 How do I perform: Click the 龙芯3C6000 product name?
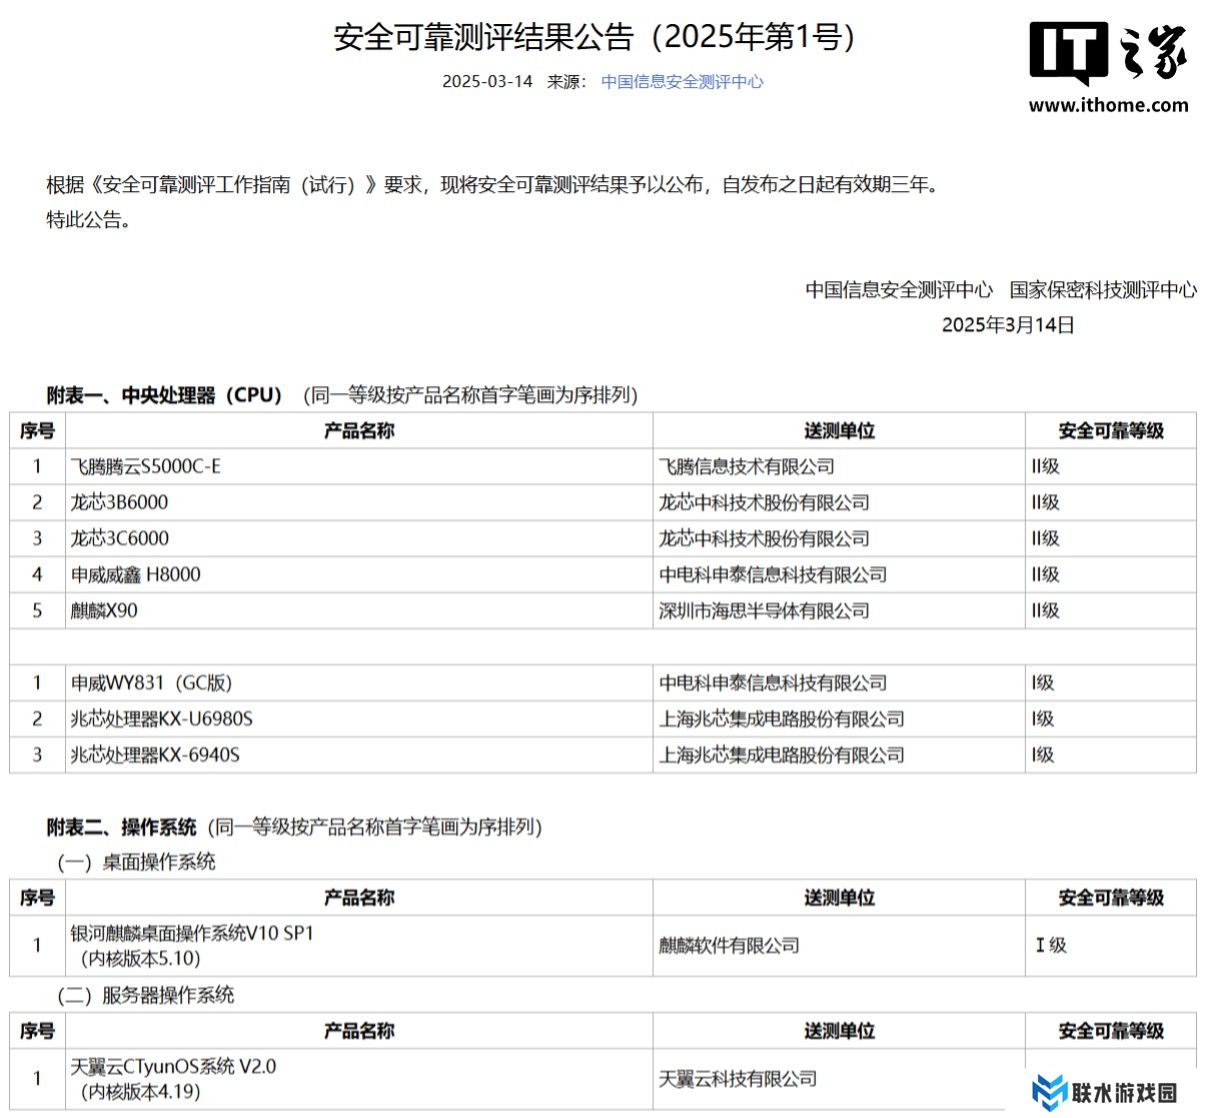[x=119, y=539]
